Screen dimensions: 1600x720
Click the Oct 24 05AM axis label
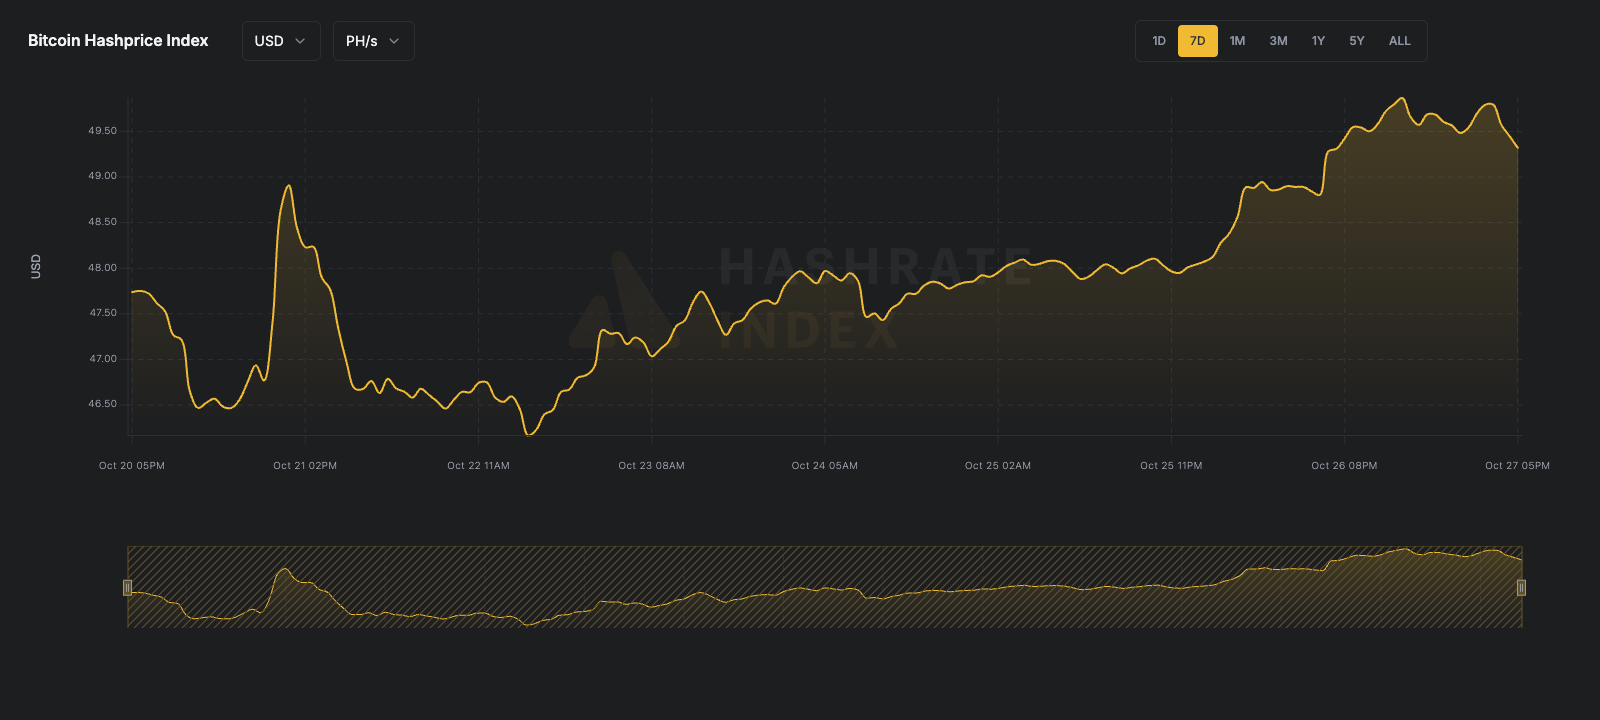[x=824, y=466]
